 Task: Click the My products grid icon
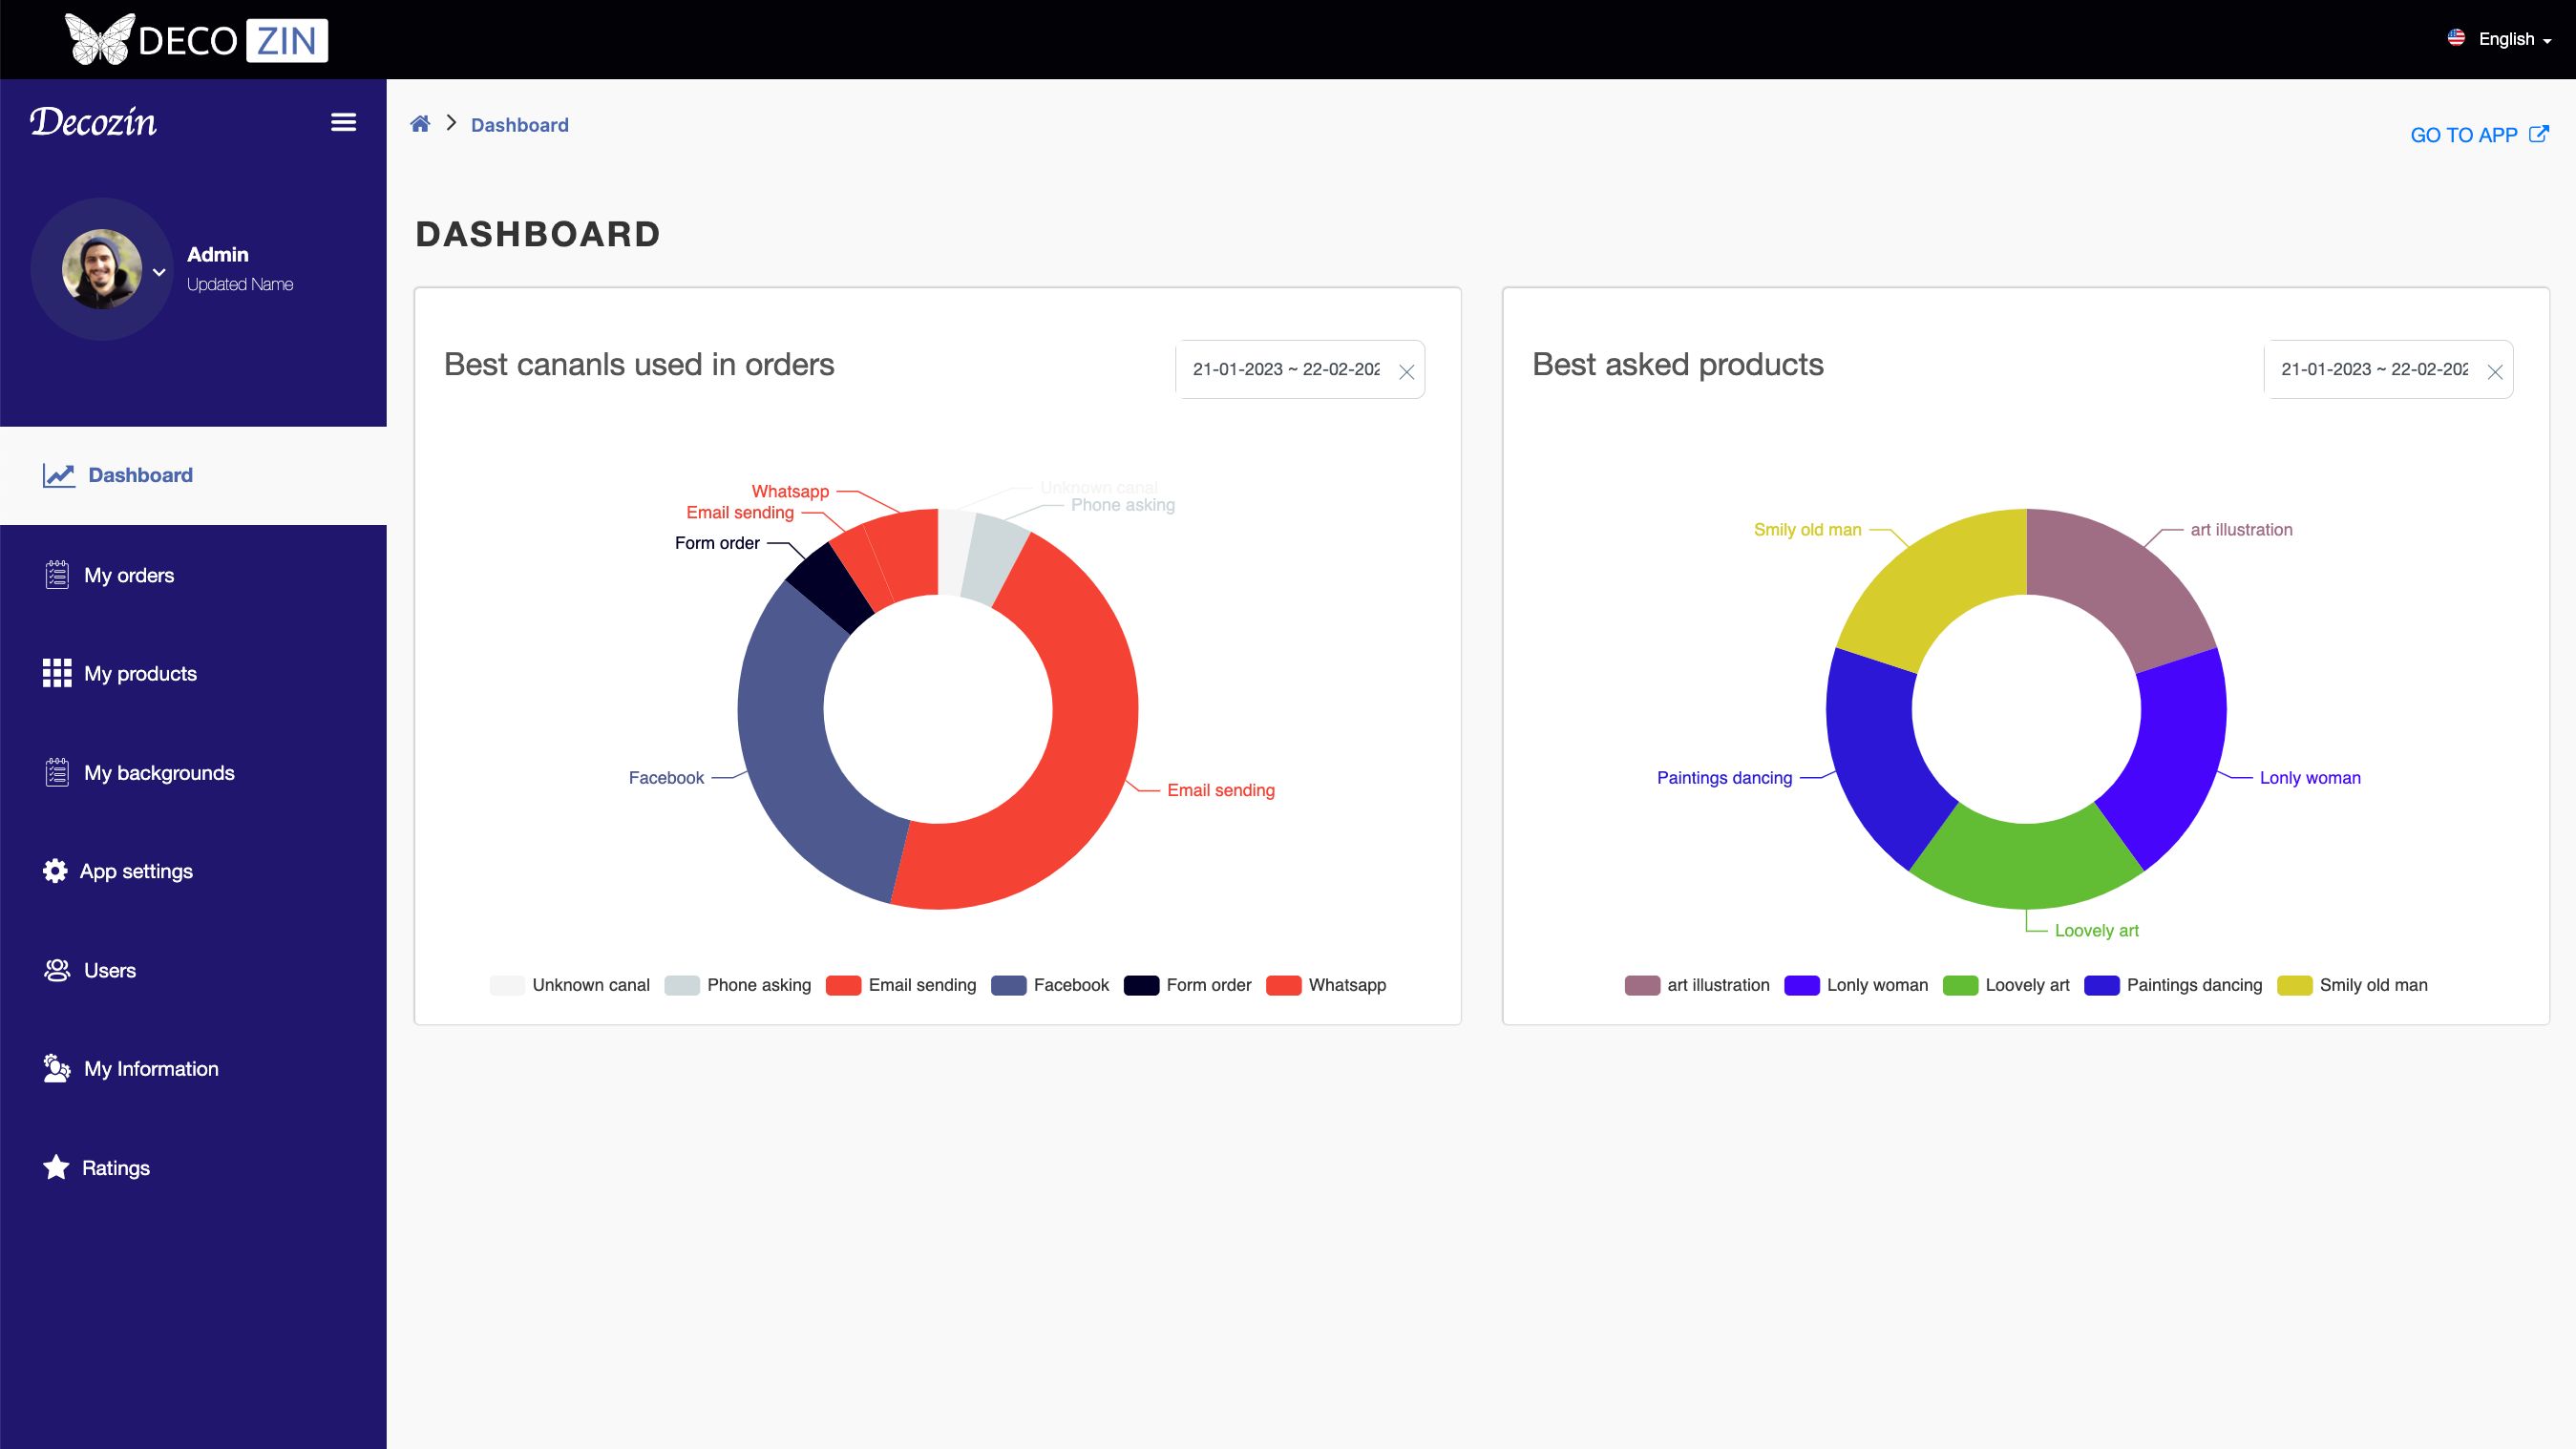[57, 673]
